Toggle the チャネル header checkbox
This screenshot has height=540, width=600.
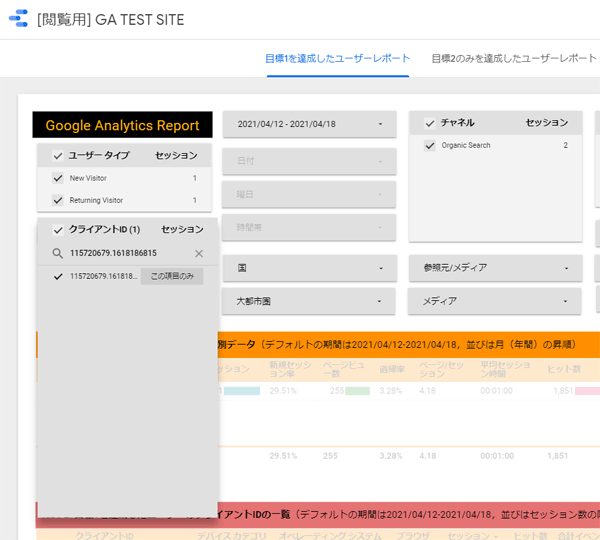point(430,123)
